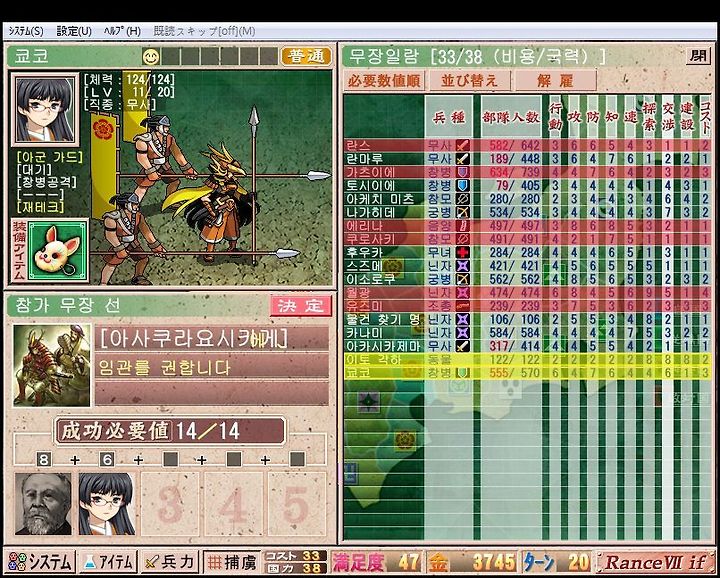Click the sword icon in 란스's row
The width and height of the screenshot is (720, 578).
pos(462,146)
